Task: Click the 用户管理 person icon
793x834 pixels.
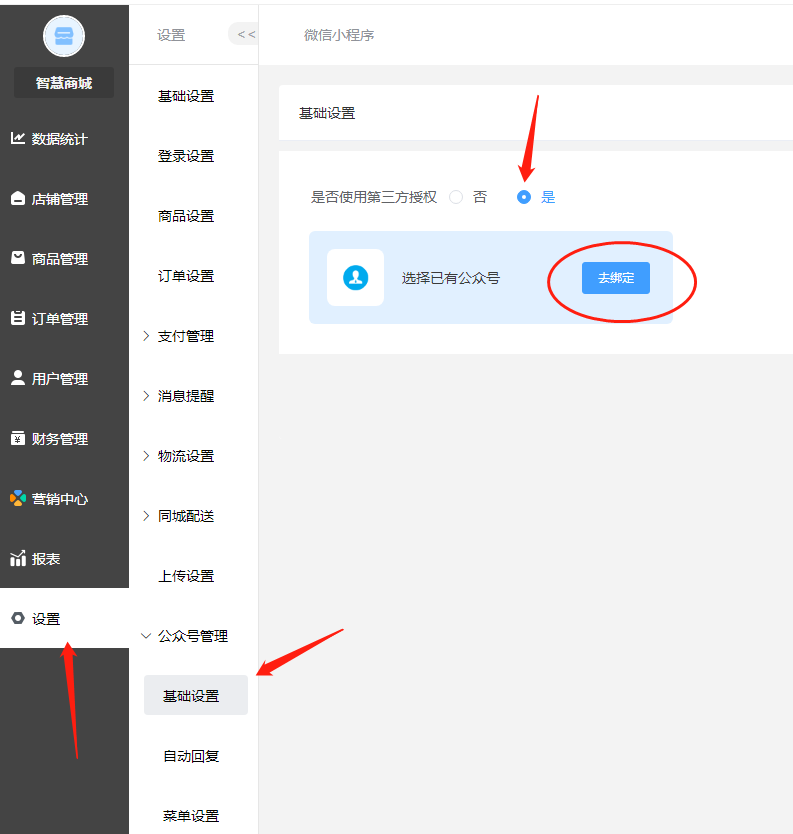Action: 18,378
